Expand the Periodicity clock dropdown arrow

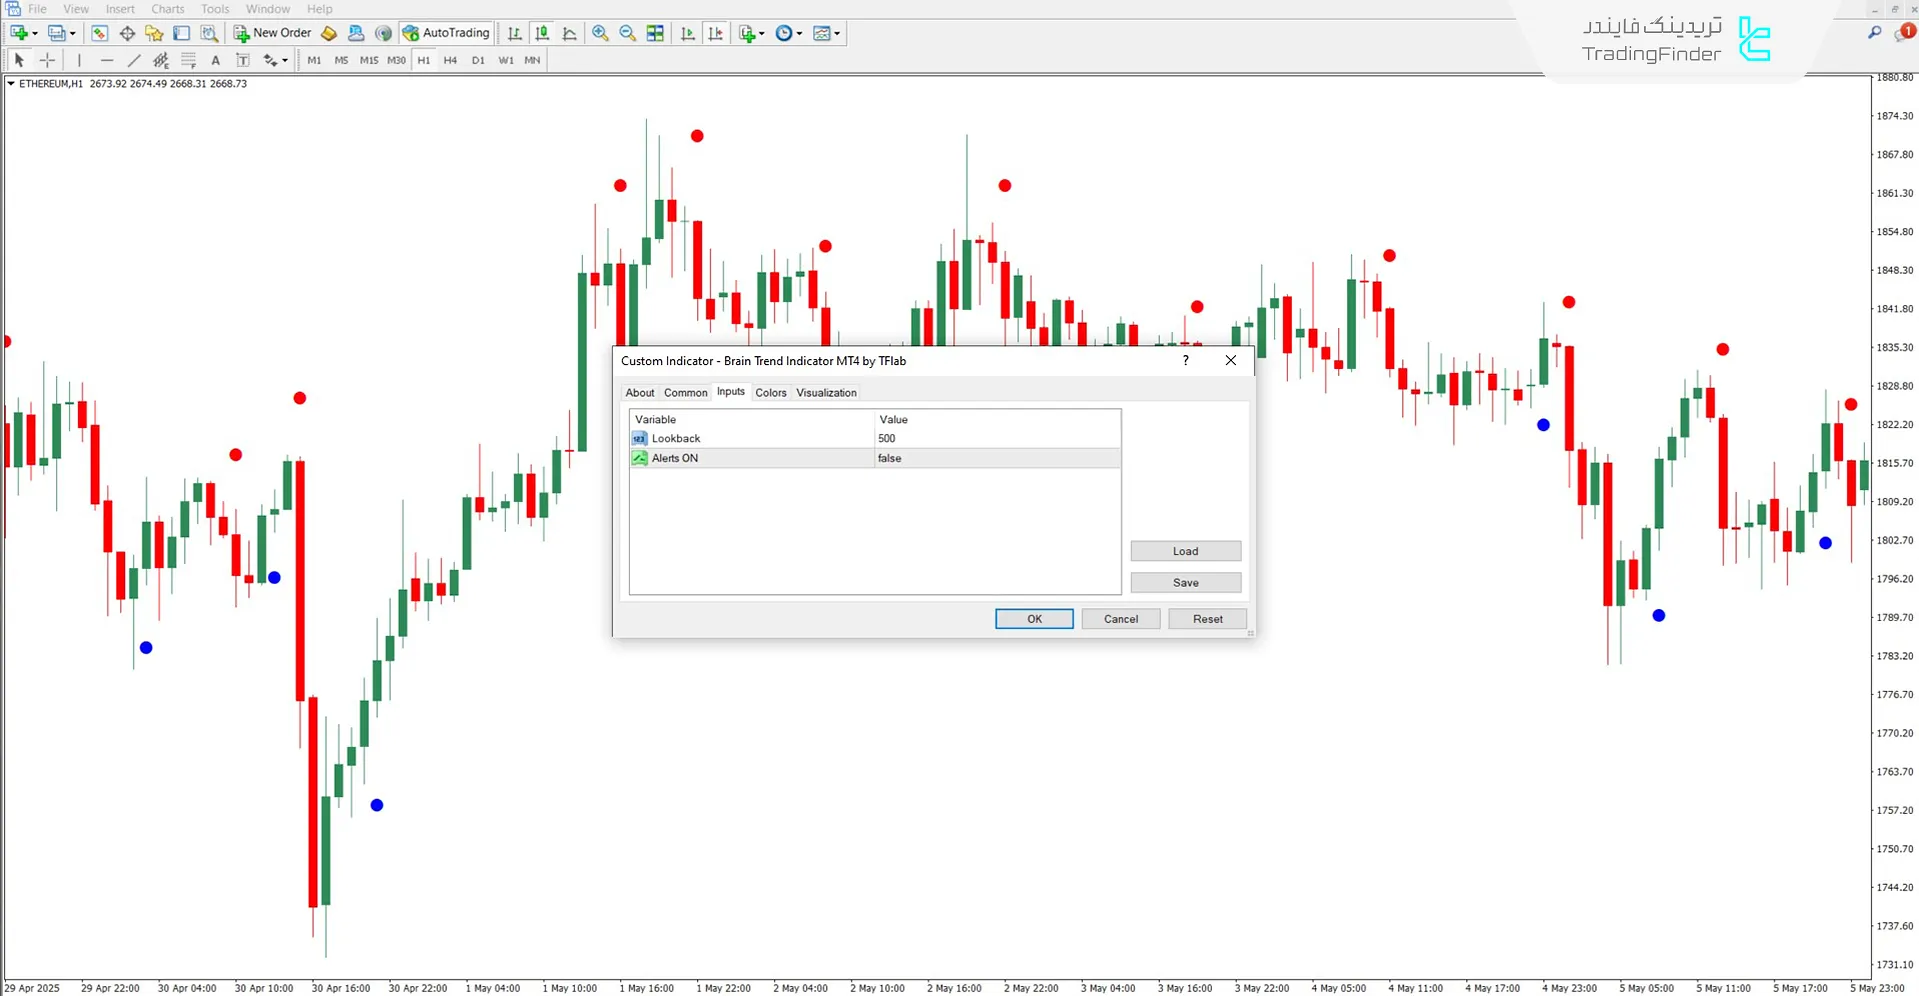(799, 34)
